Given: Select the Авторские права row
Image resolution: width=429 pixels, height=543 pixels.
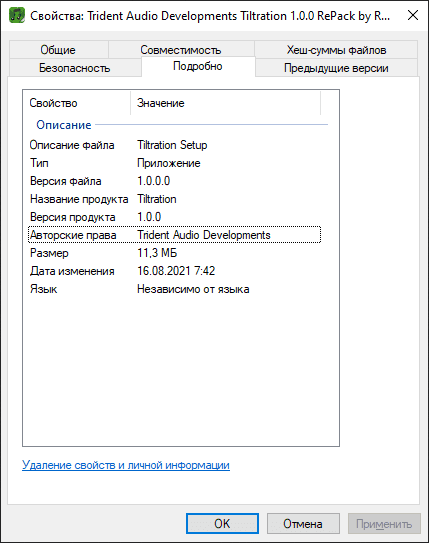Looking at the screenshot, I should (175, 235).
